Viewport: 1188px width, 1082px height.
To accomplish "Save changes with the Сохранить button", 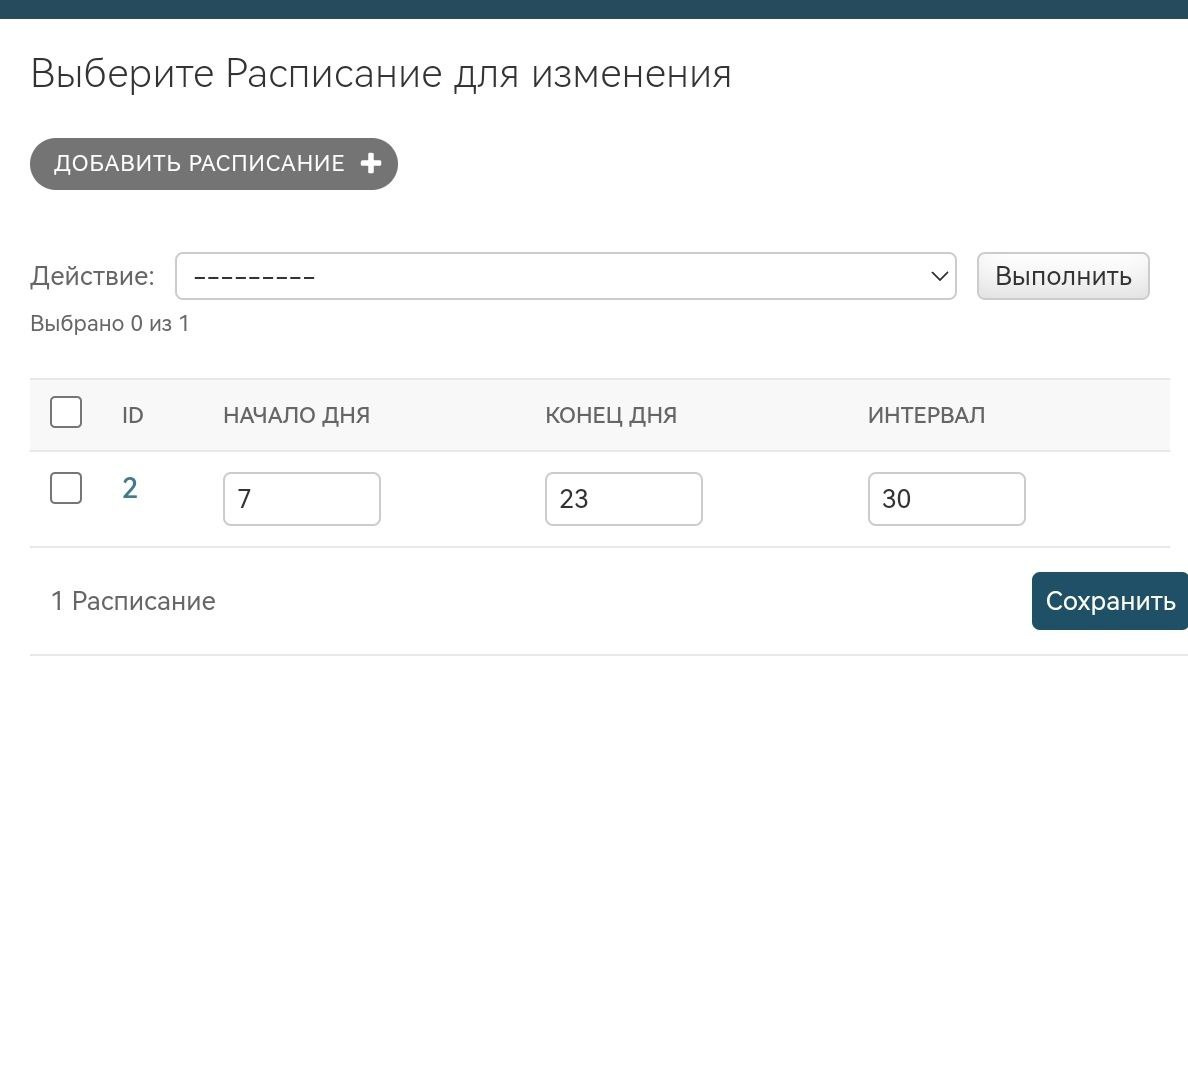I will pos(1110,601).
